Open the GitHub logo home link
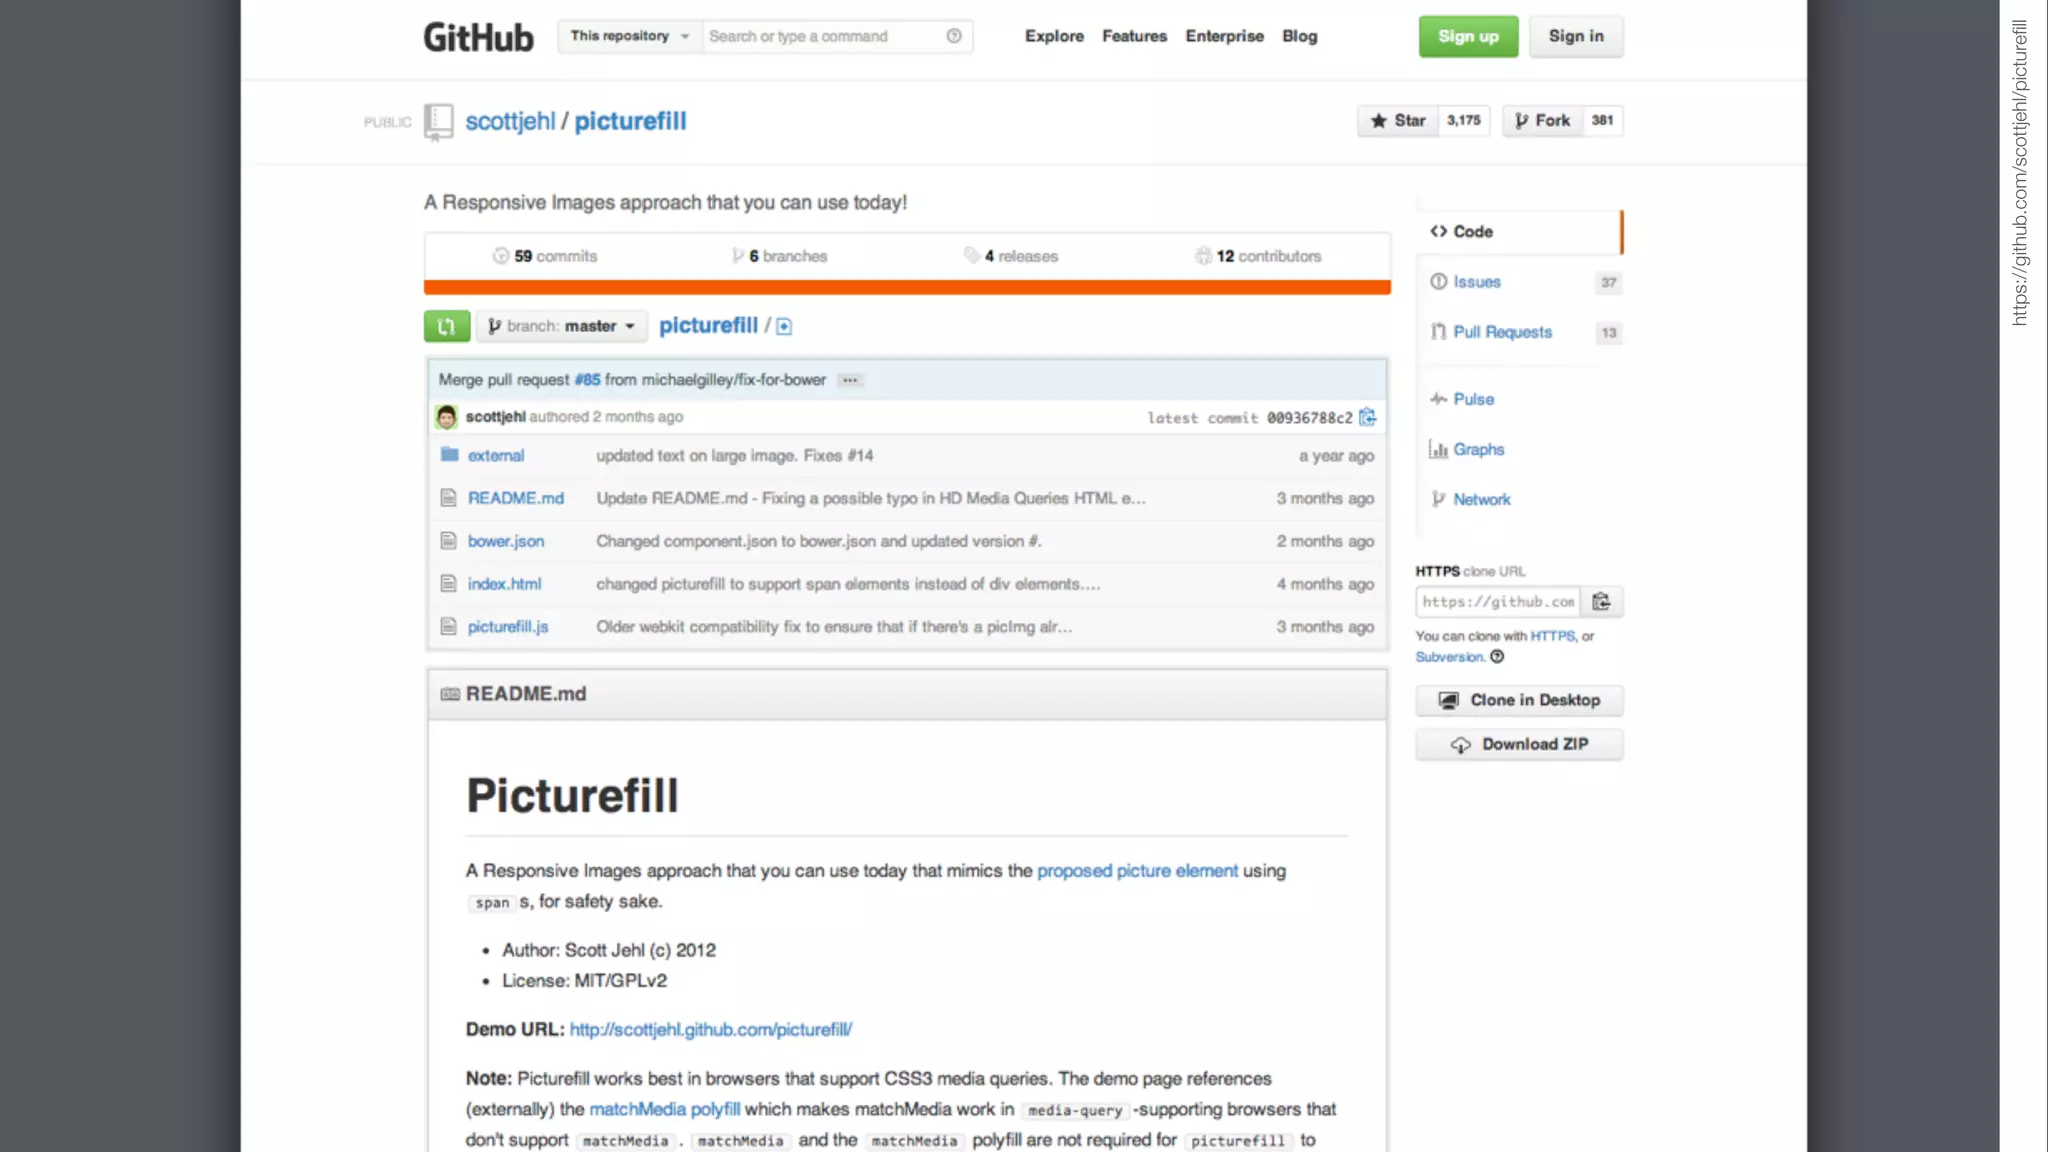Screen dimensions: 2048x1152 click(x=478, y=37)
